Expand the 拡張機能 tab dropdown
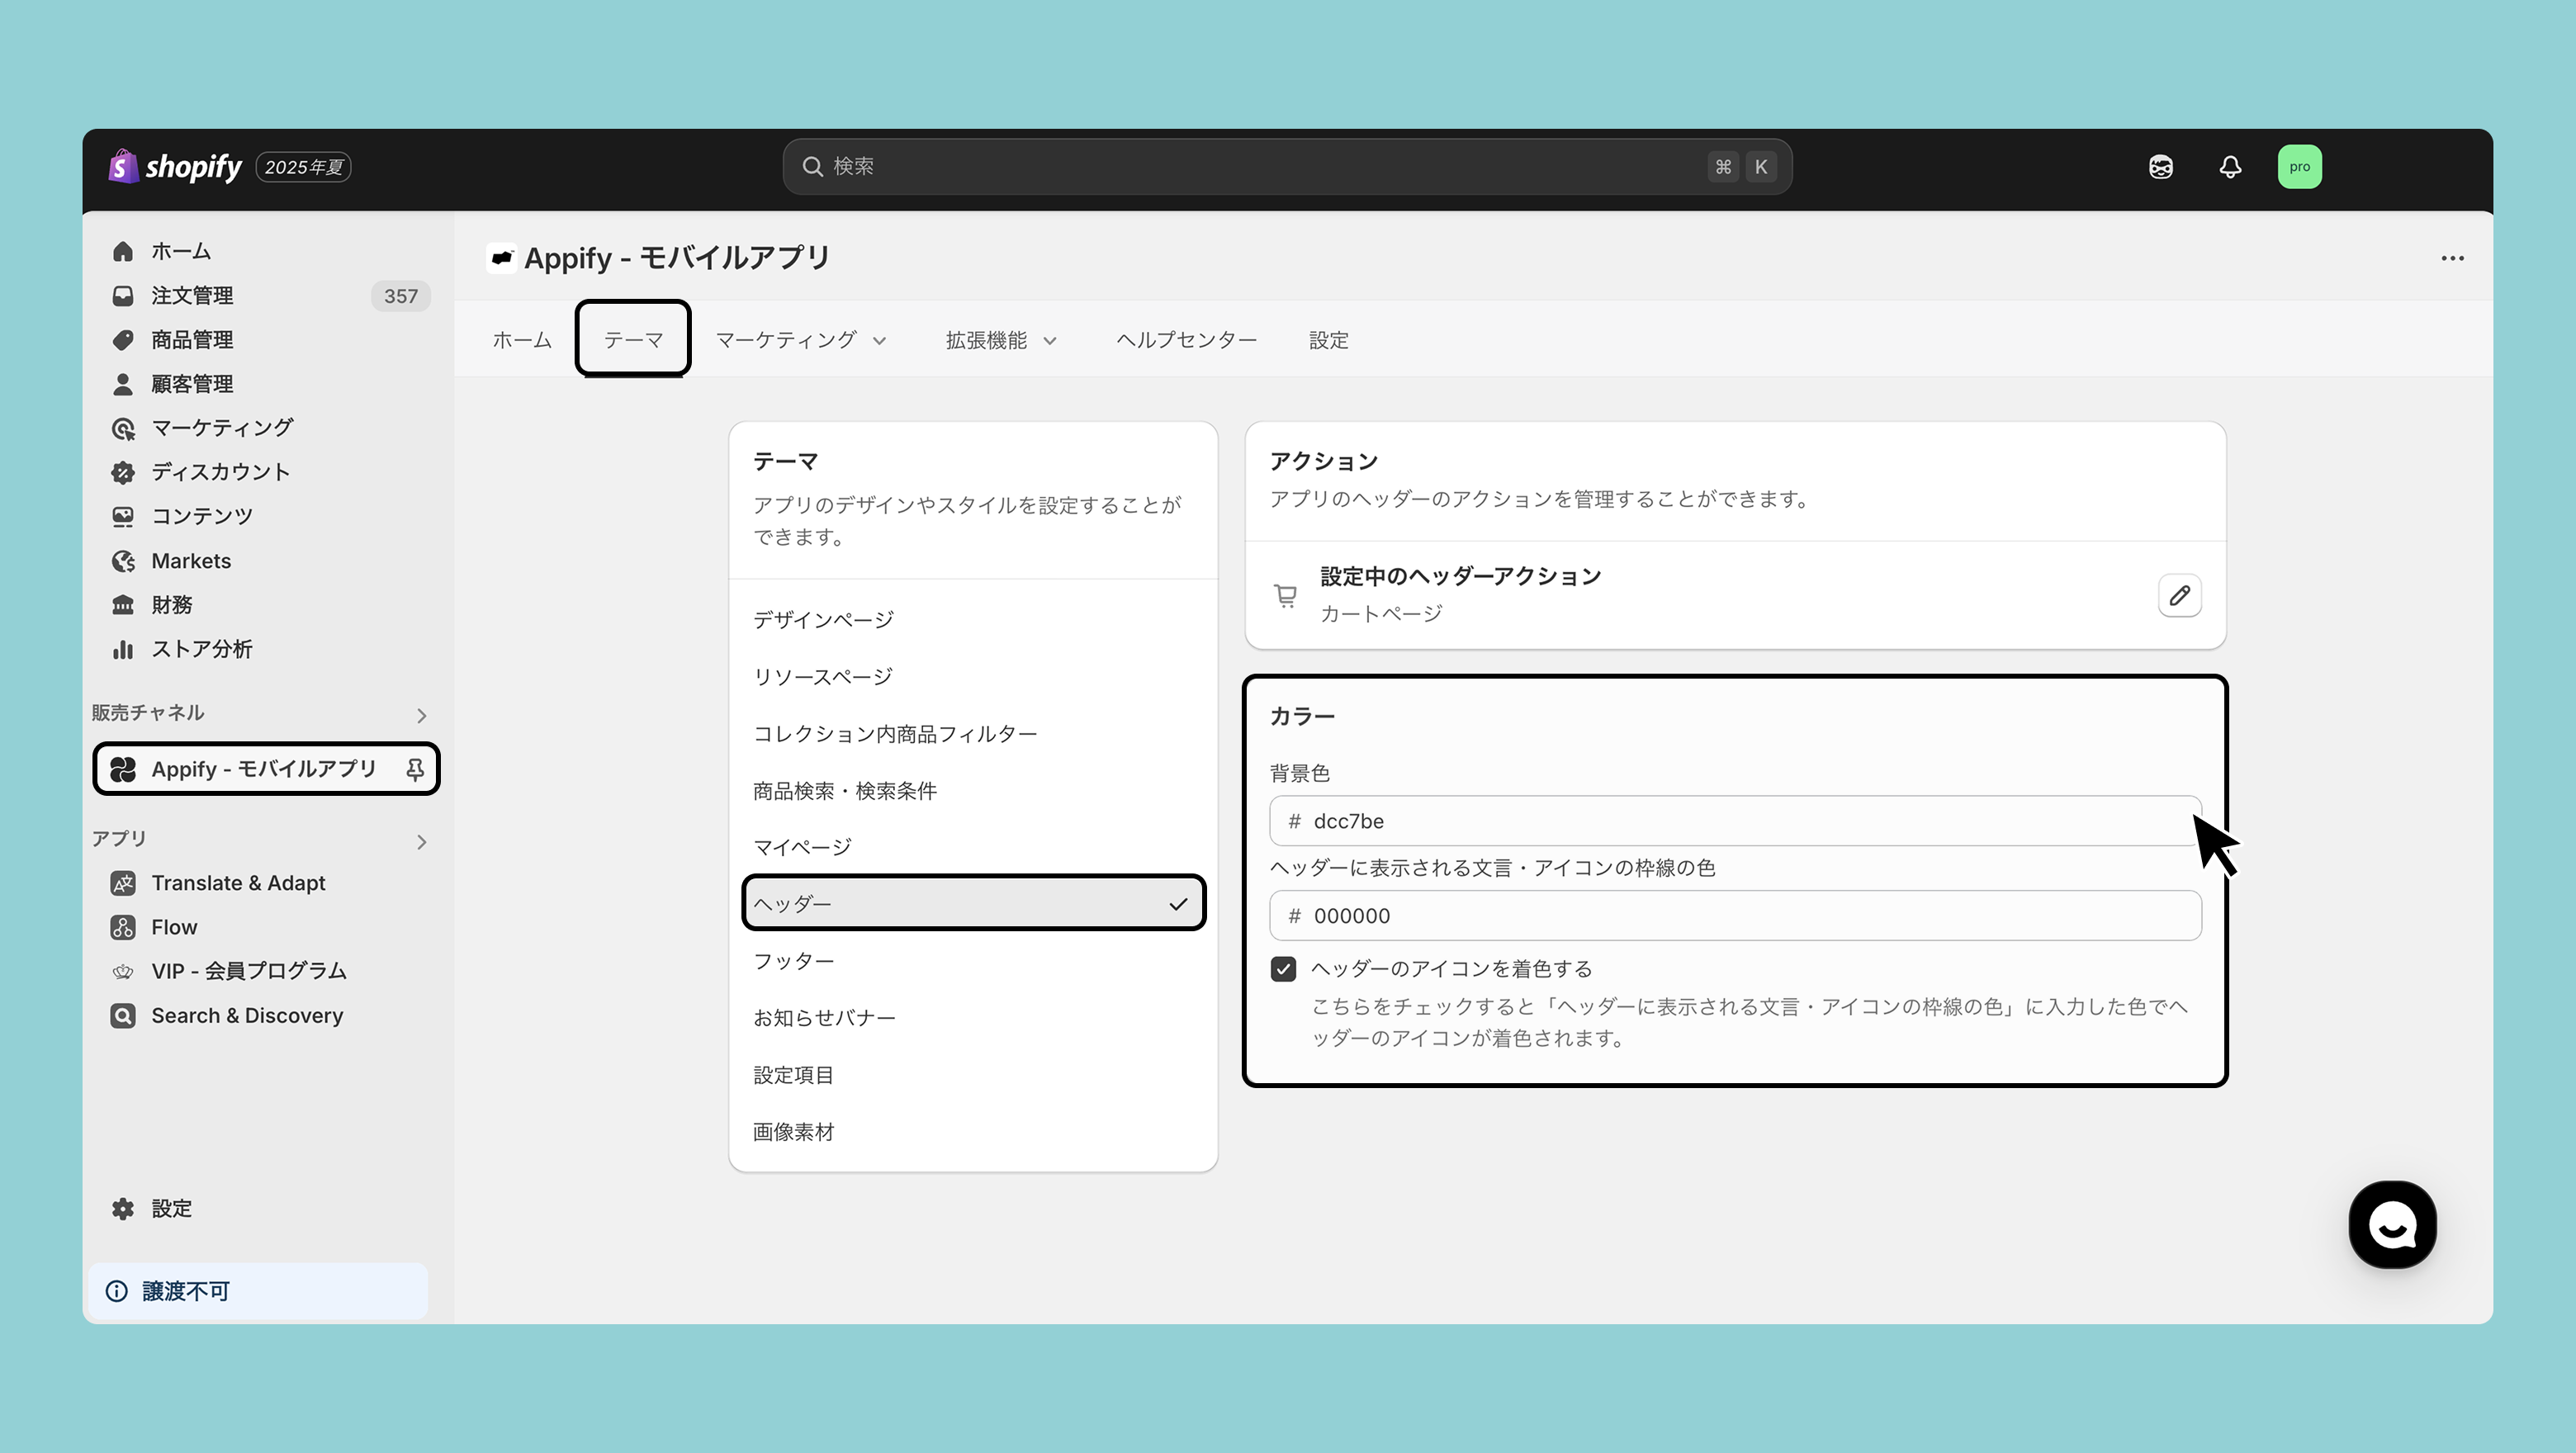 (x=1000, y=340)
